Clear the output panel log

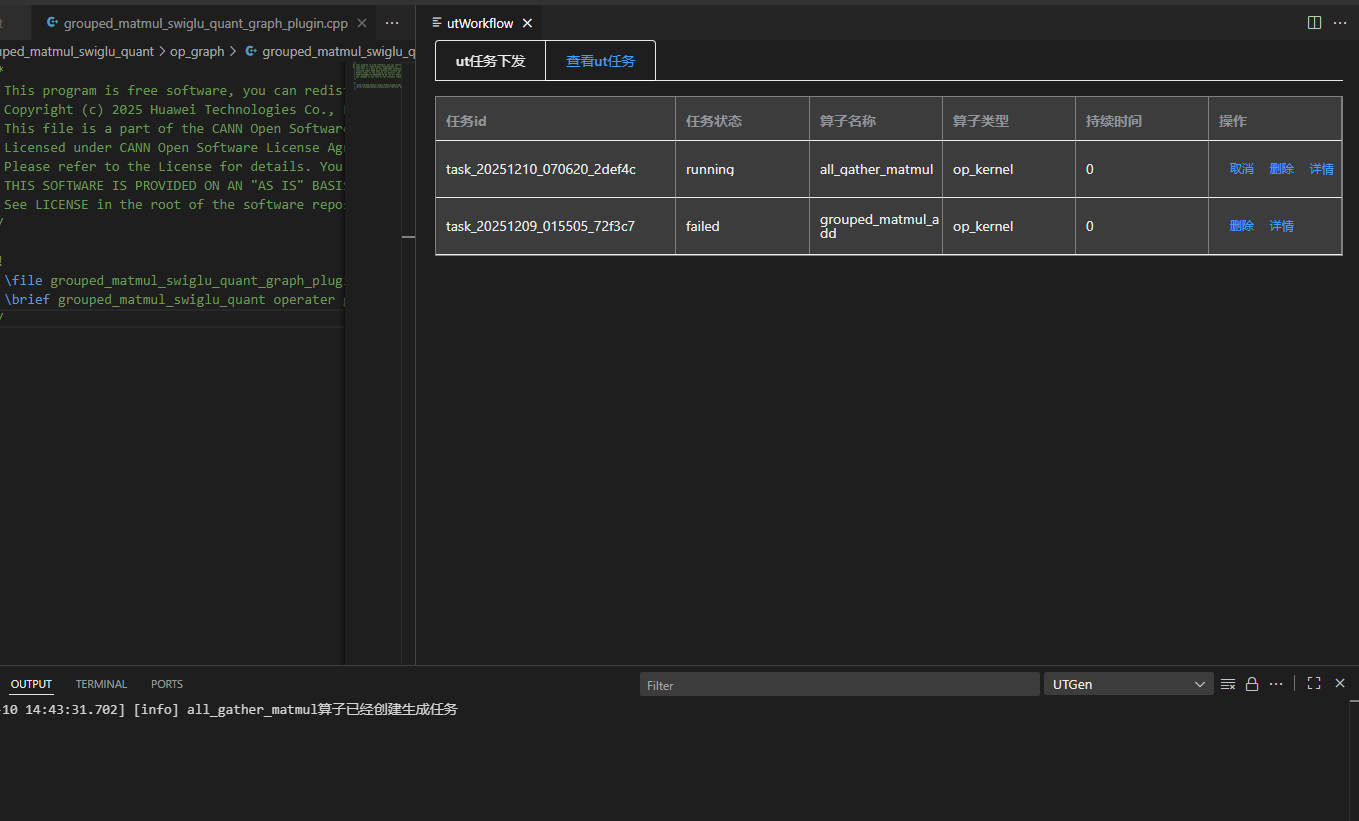click(1228, 684)
